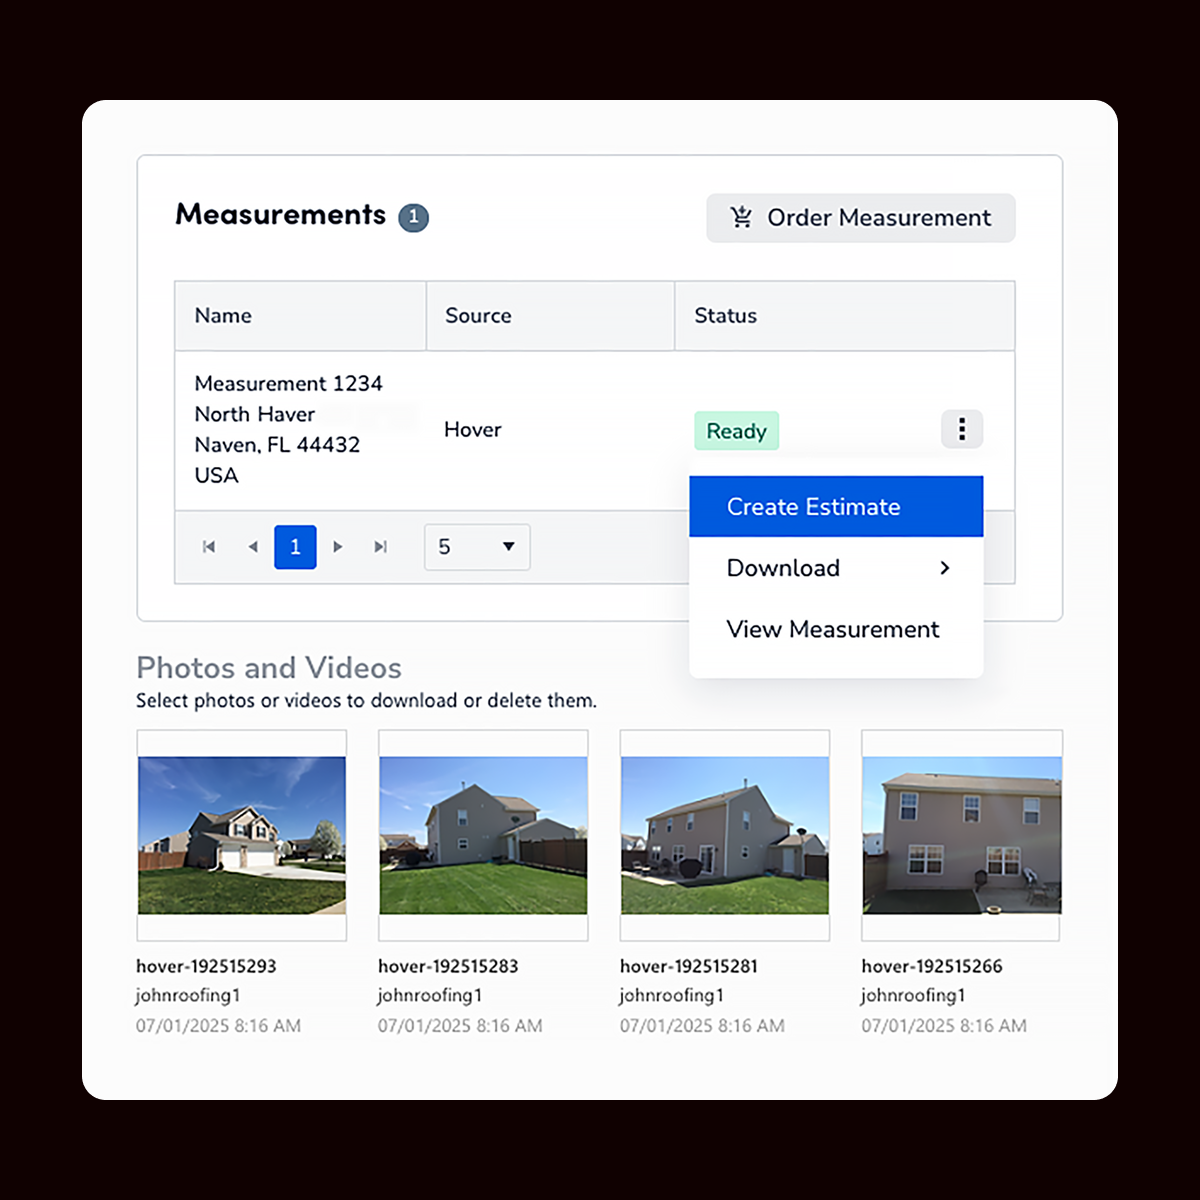Screen dimensions: 1200x1200
Task: Go to the next page arrow
Action: 338,547
